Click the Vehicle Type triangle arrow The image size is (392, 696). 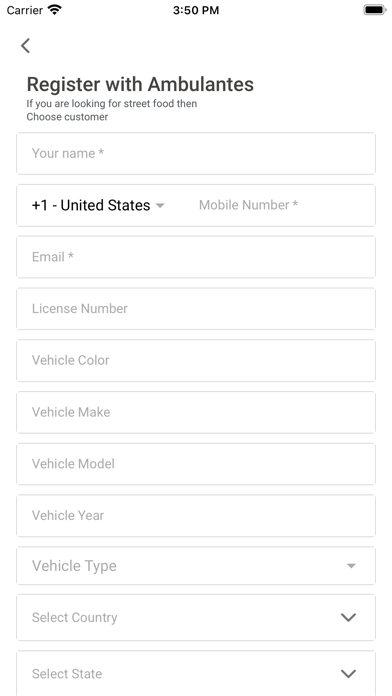[351, 566]
